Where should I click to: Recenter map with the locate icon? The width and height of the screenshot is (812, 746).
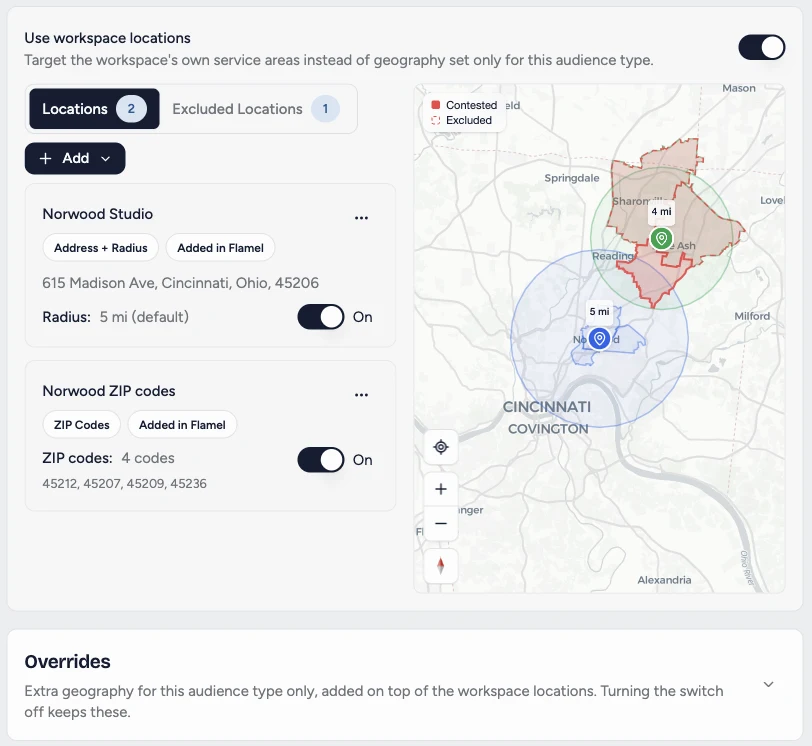pos(441,447)
